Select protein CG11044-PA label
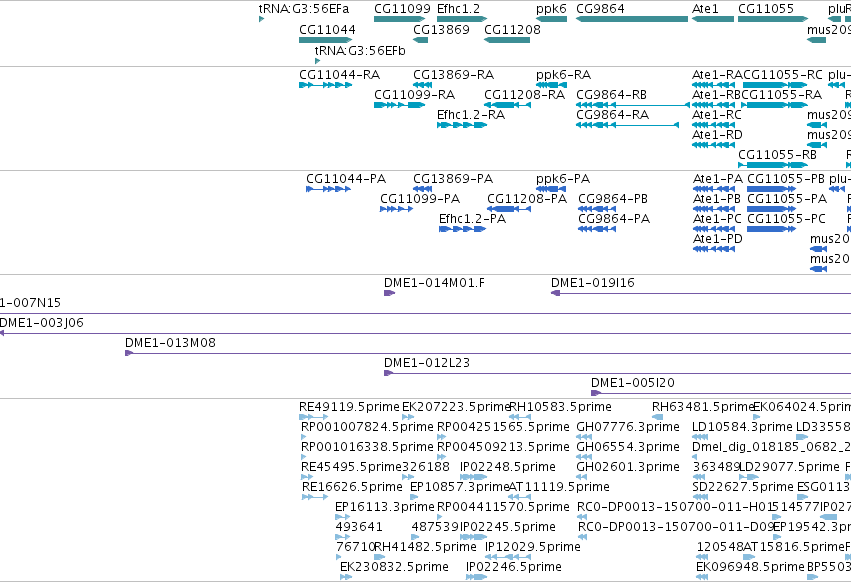Screen dimensions: 851x582 (346, 179)
